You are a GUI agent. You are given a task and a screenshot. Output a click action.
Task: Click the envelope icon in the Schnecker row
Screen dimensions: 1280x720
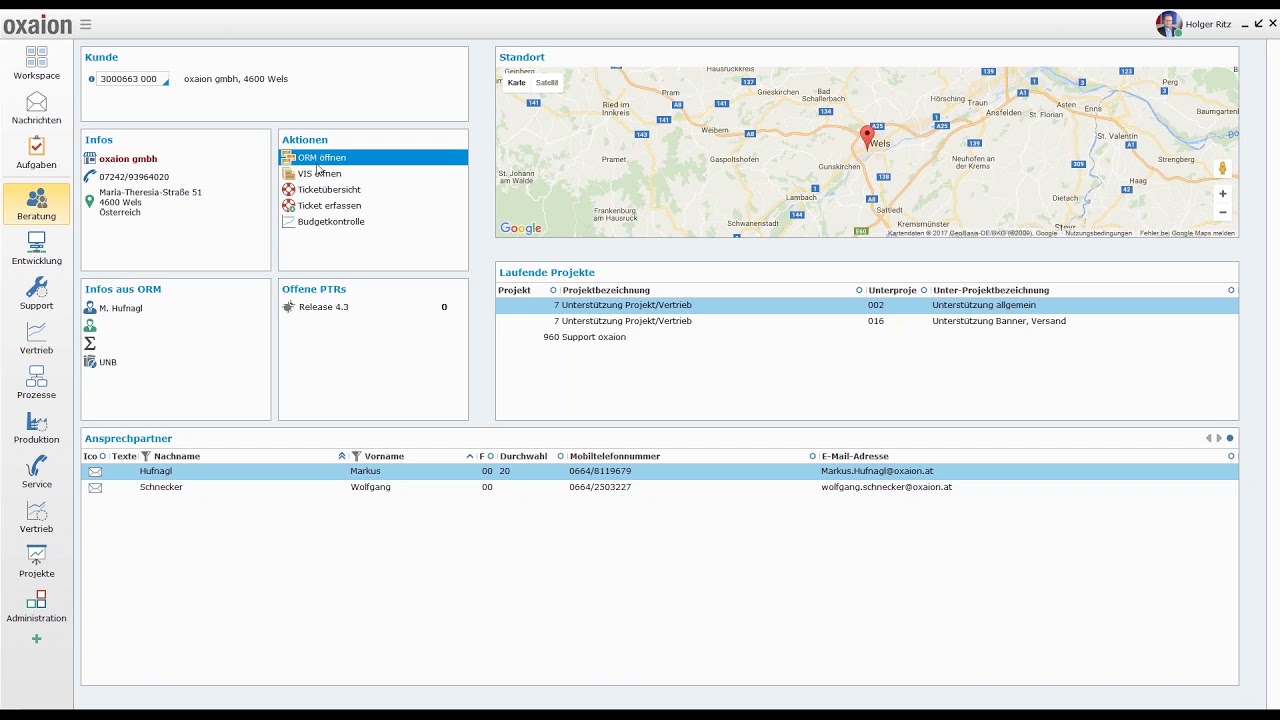point(95,487)
